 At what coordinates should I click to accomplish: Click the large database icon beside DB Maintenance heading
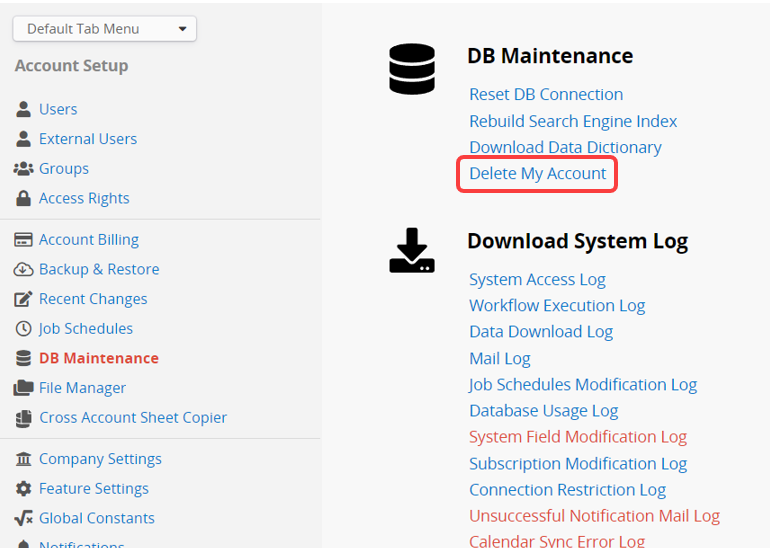pyautogui.click(x=412, y=69)
